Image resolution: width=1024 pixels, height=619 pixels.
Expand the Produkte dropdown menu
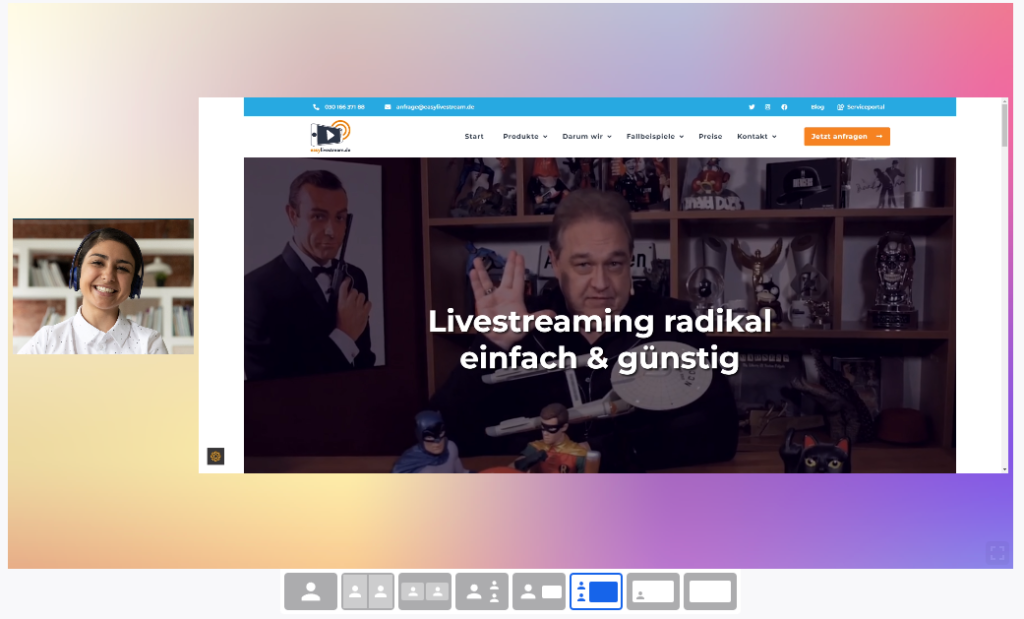525,136
